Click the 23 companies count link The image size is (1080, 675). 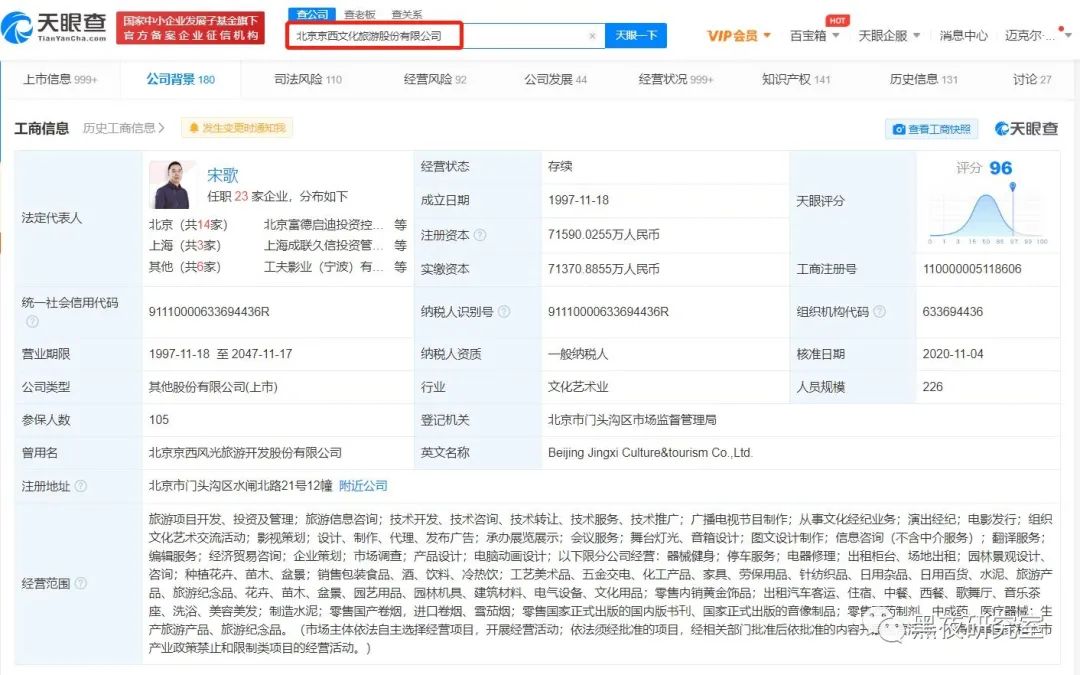tap(241, 196)
